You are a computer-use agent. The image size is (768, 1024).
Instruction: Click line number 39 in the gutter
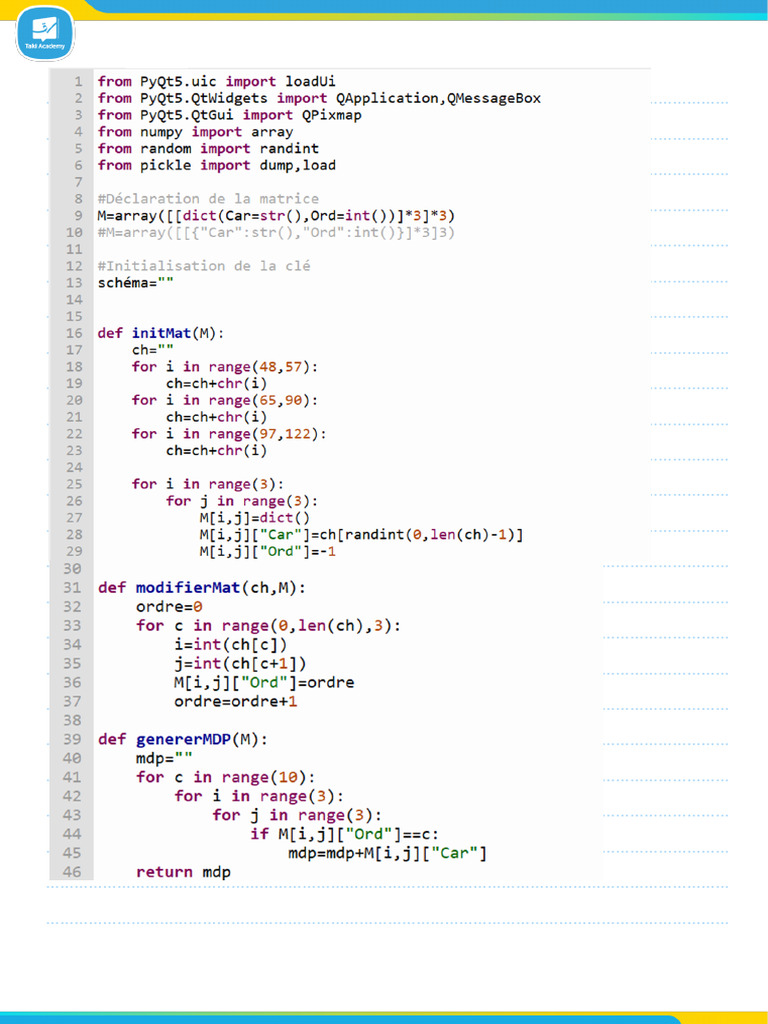point(72,739)
